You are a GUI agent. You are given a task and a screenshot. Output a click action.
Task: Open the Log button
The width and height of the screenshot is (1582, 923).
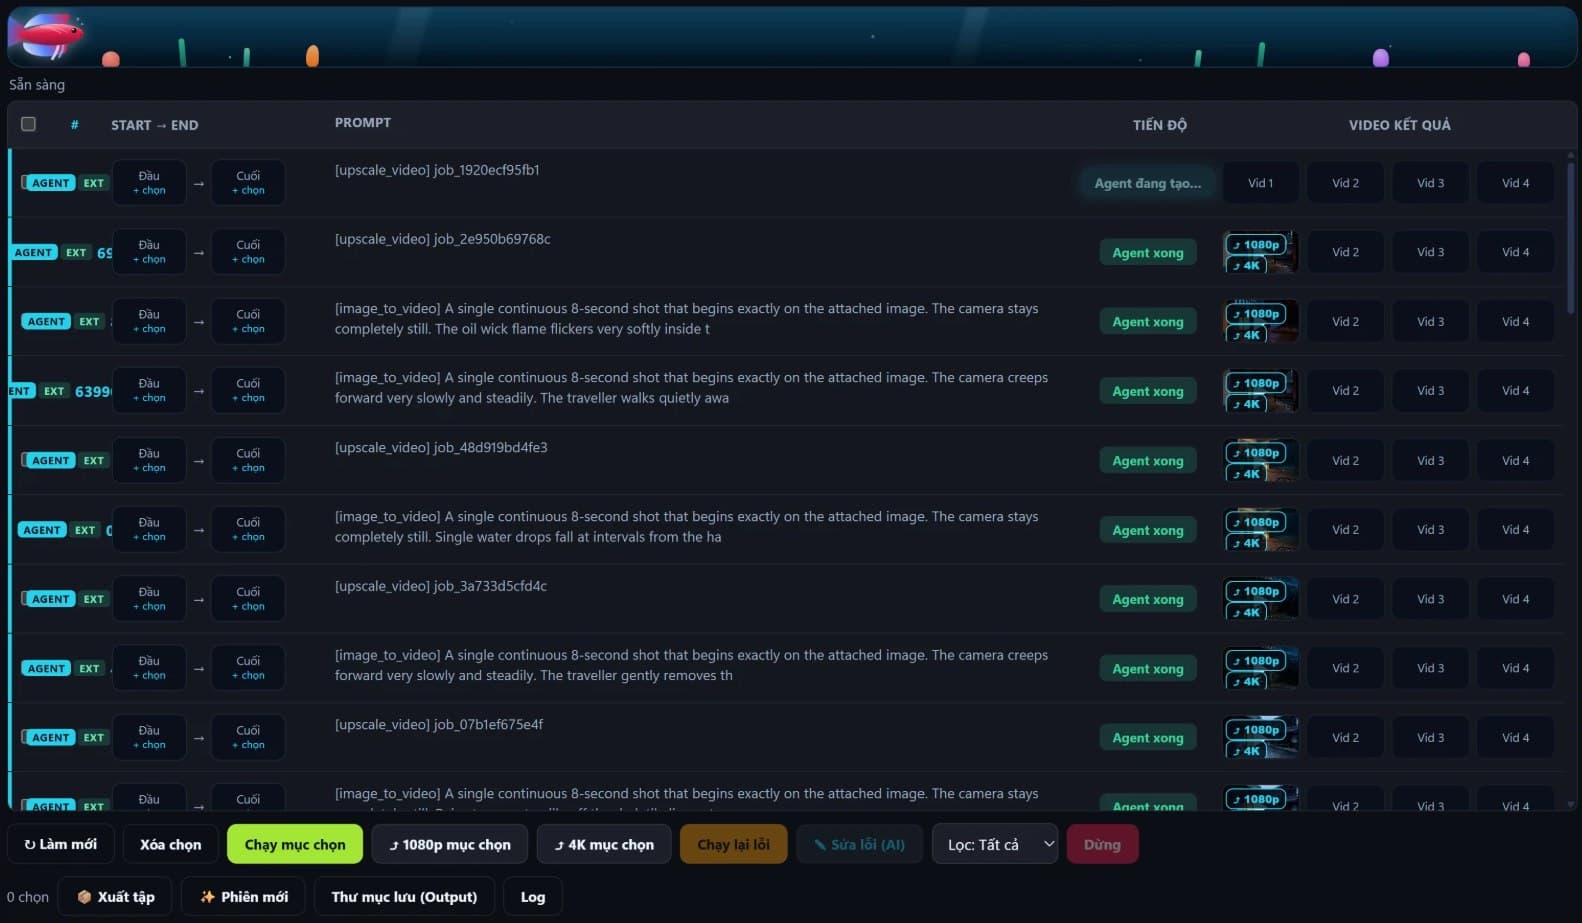coord(533,897)
